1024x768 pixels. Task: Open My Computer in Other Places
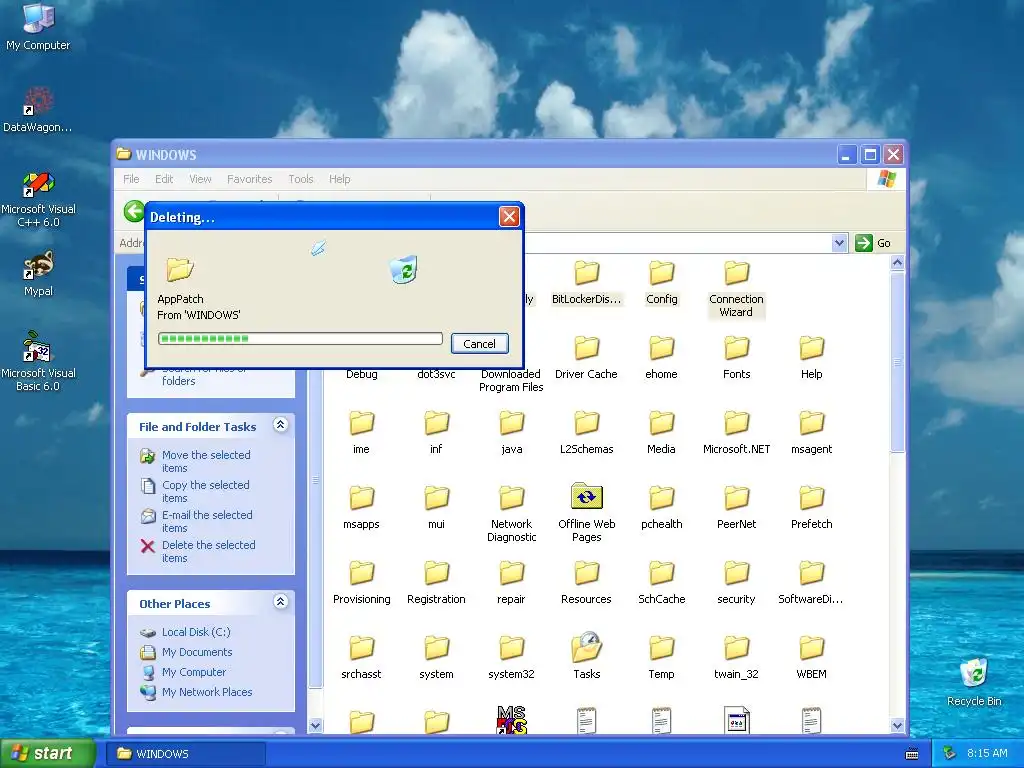pos(193,672)
